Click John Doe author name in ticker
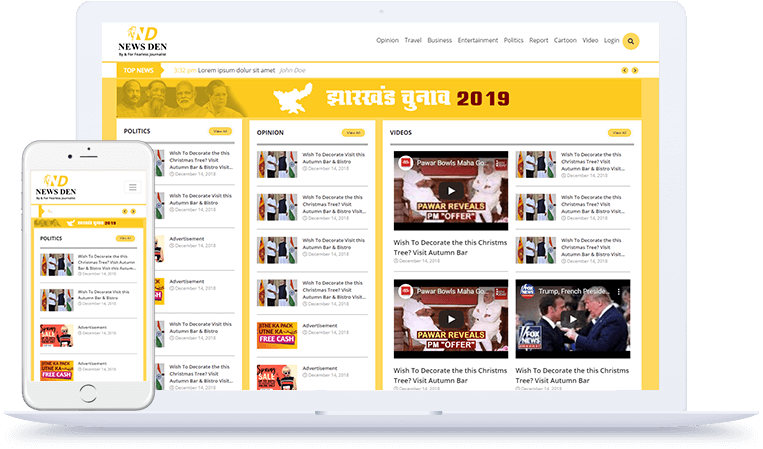 [x=292, y=71]
